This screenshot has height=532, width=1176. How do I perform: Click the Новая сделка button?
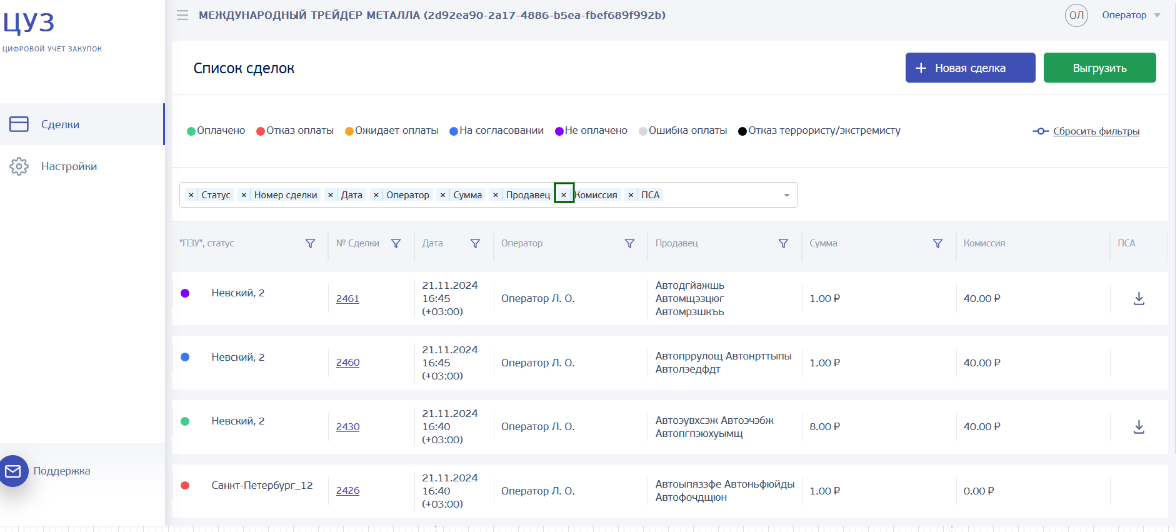[970, 68]
